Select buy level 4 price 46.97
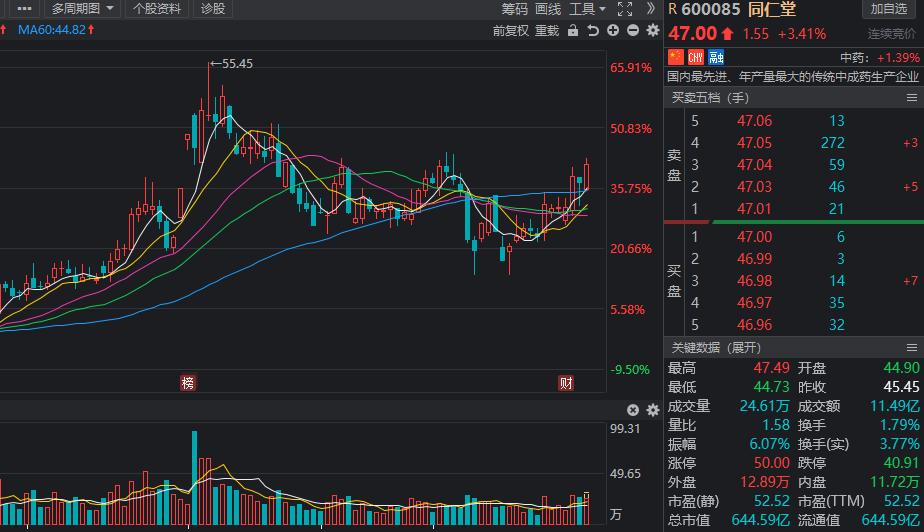This screenshot has height=532, width=924. 754,303
